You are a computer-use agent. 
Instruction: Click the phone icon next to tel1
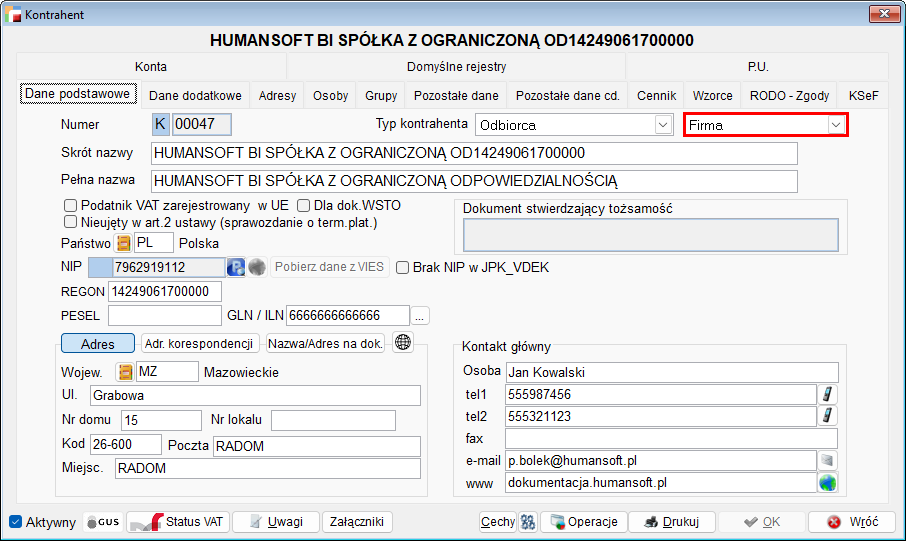click(828, 394)
